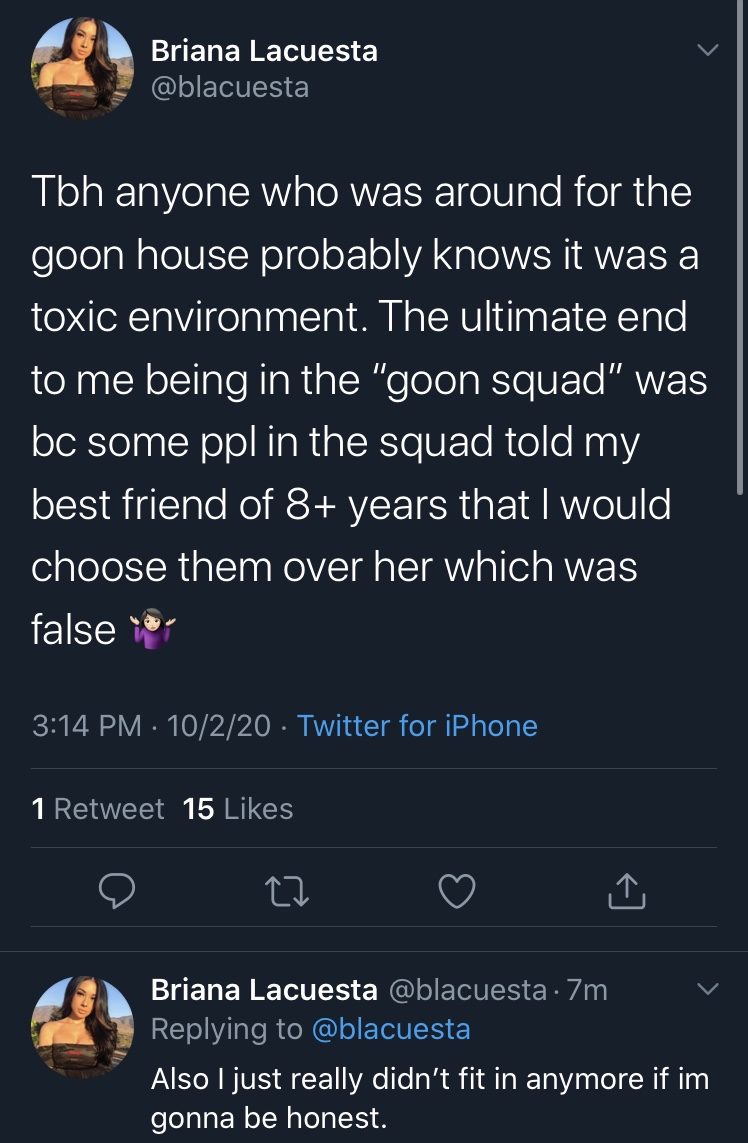Image resolution: width=748 pixels, height=1143 pixels.
Task: Expand reply tweet's chevron menu
Action: click(x=708, y=988)
